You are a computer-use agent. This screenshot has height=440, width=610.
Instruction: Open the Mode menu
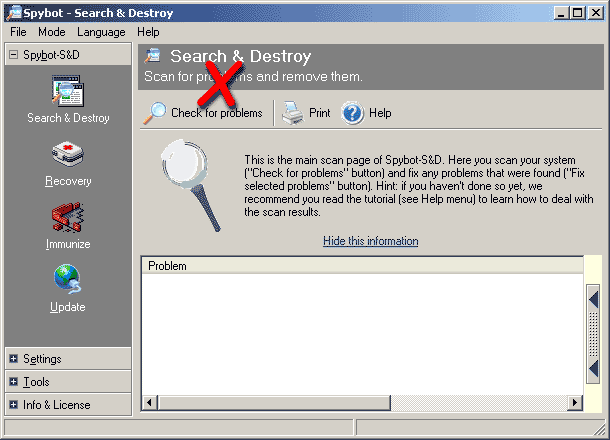tap(52, 32)
